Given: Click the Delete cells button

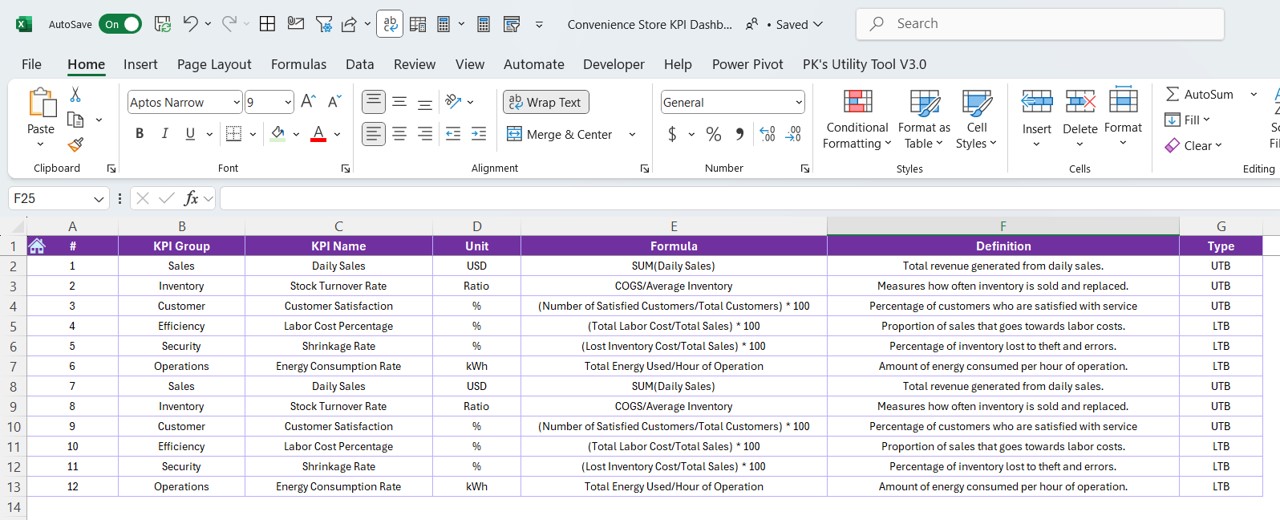Looking at the screenshot, I should click(x=1080, y=118).
